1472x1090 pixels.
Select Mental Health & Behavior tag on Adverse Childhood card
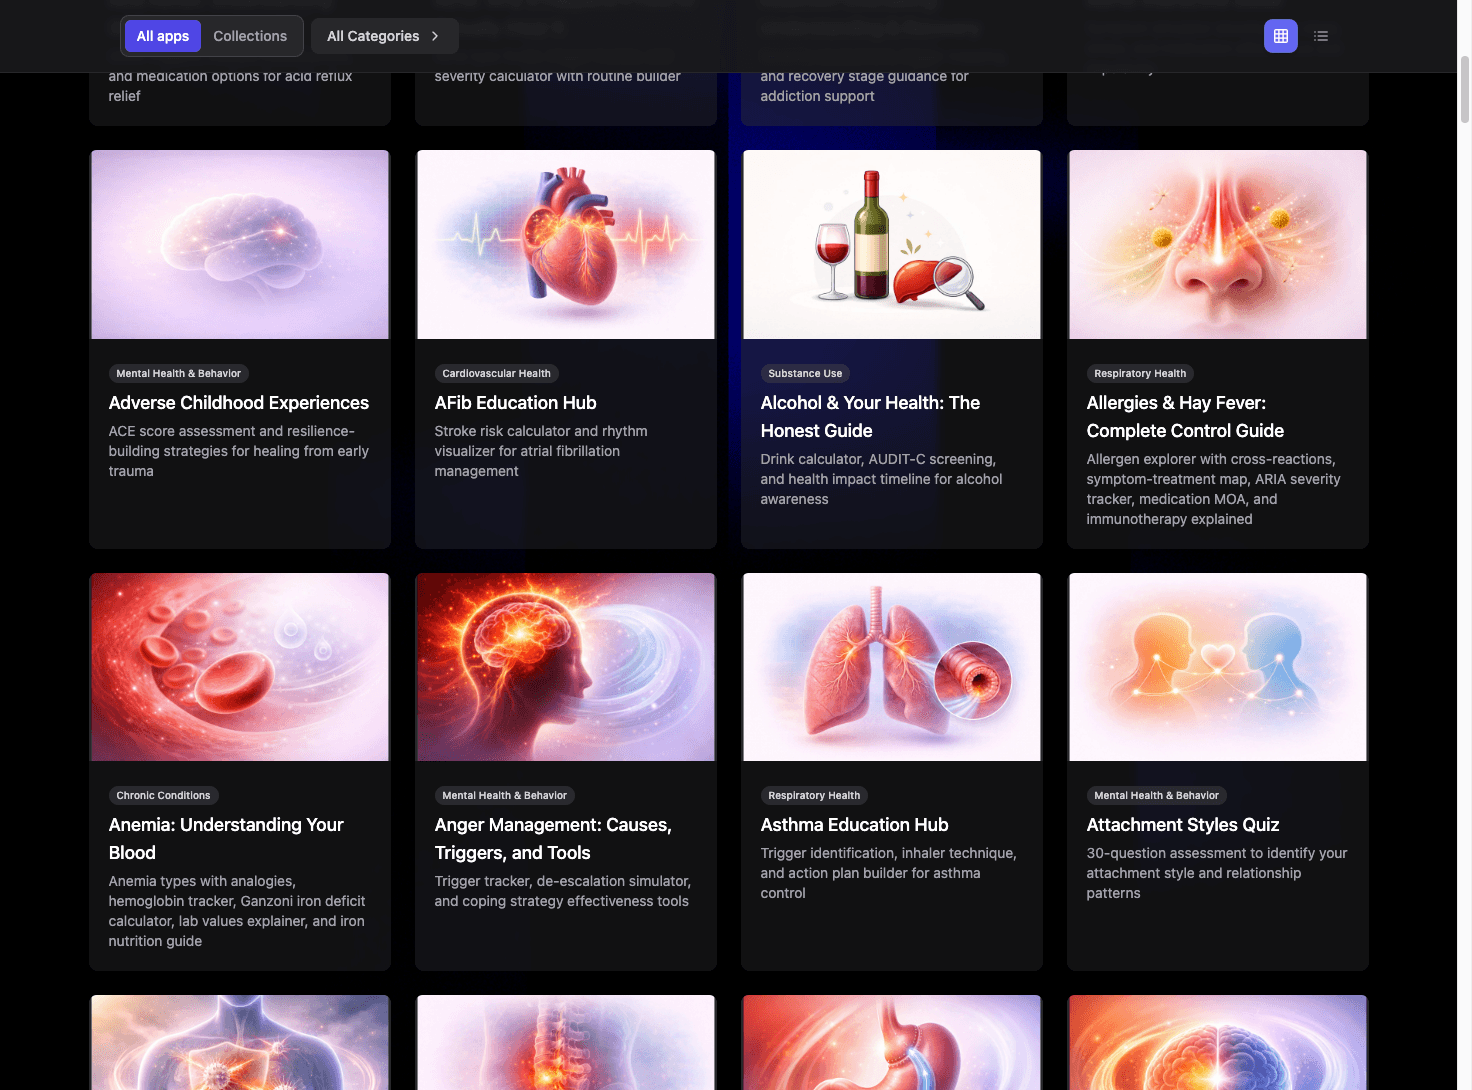click(178, 374)
